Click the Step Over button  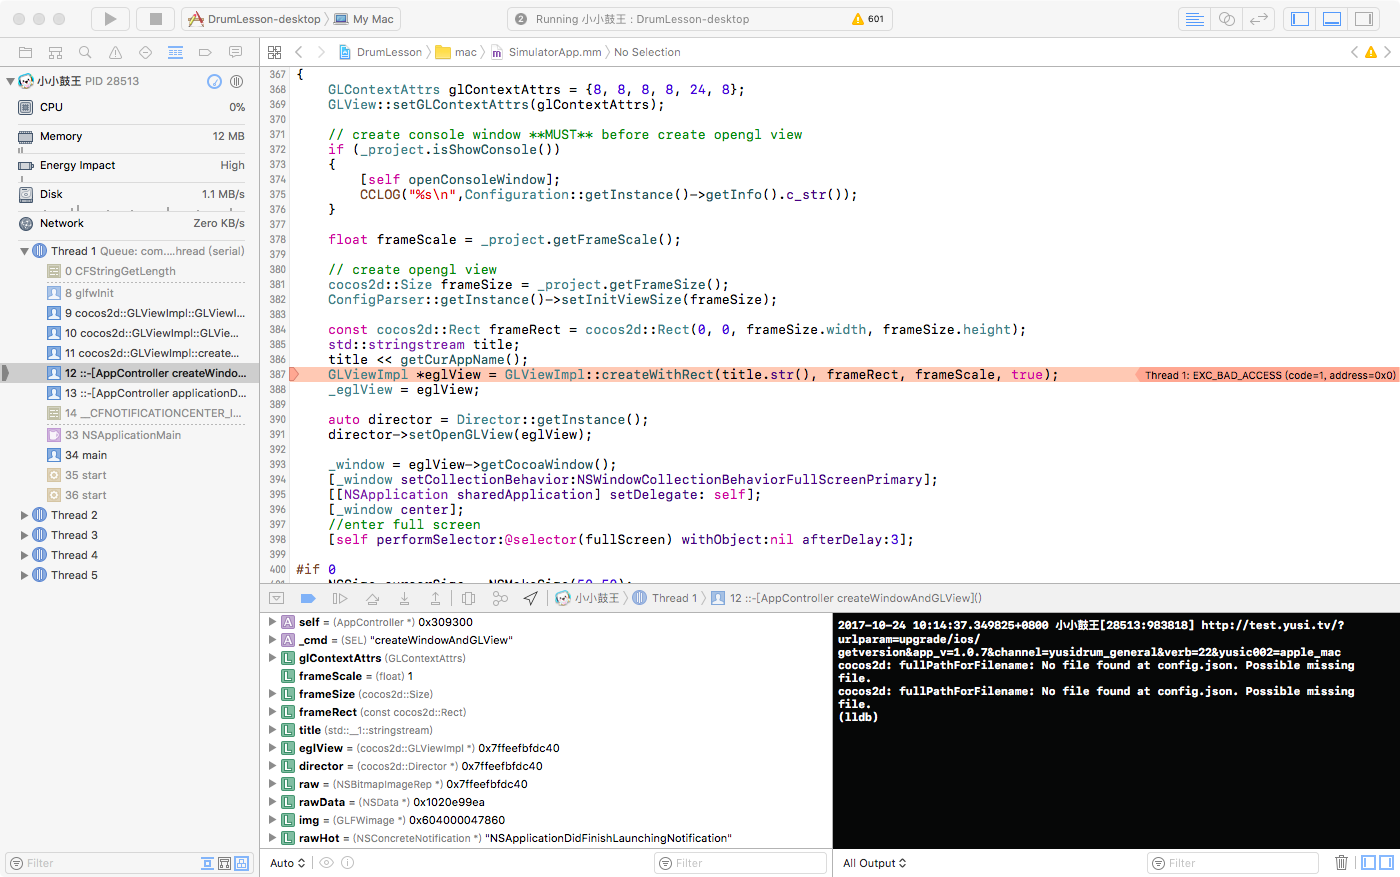coord(372,598)
